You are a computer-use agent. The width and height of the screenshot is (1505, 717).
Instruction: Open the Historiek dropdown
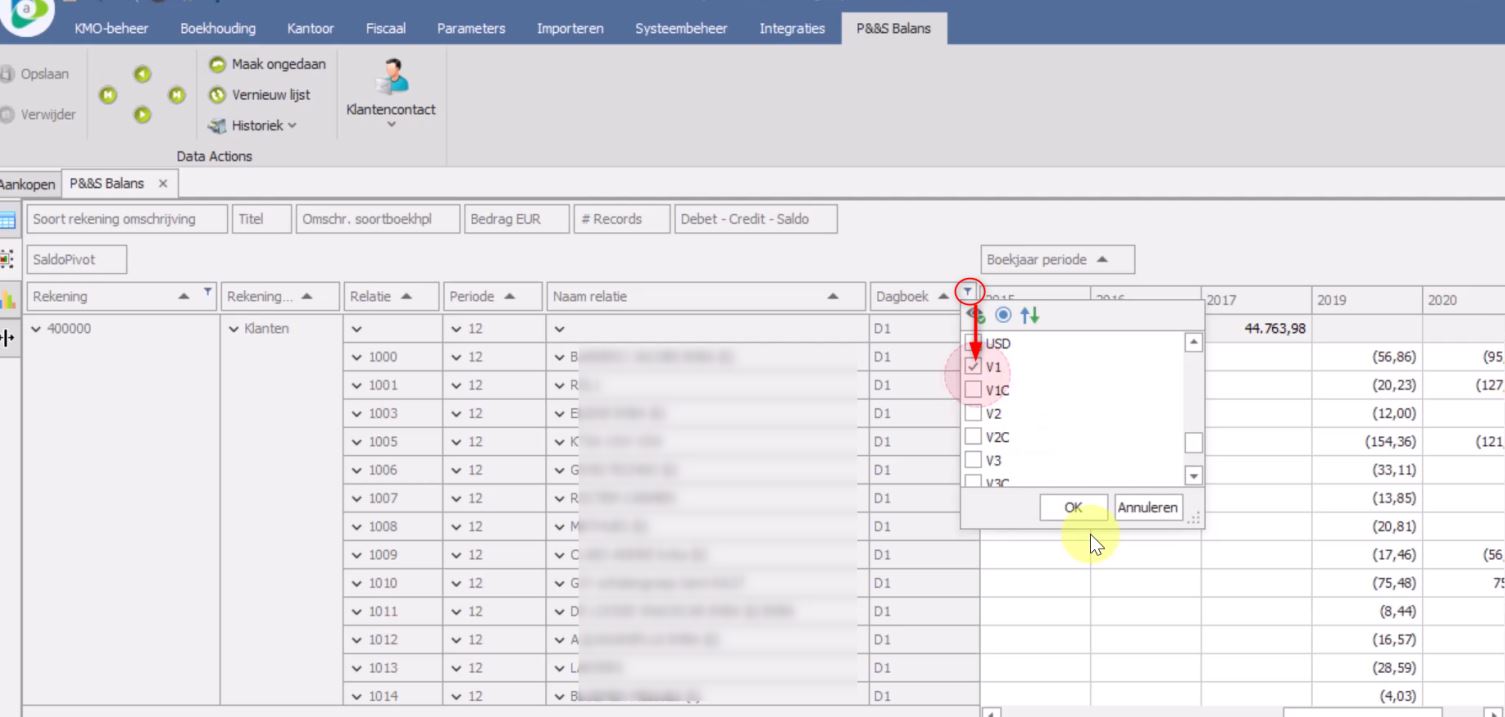(253, 126)
